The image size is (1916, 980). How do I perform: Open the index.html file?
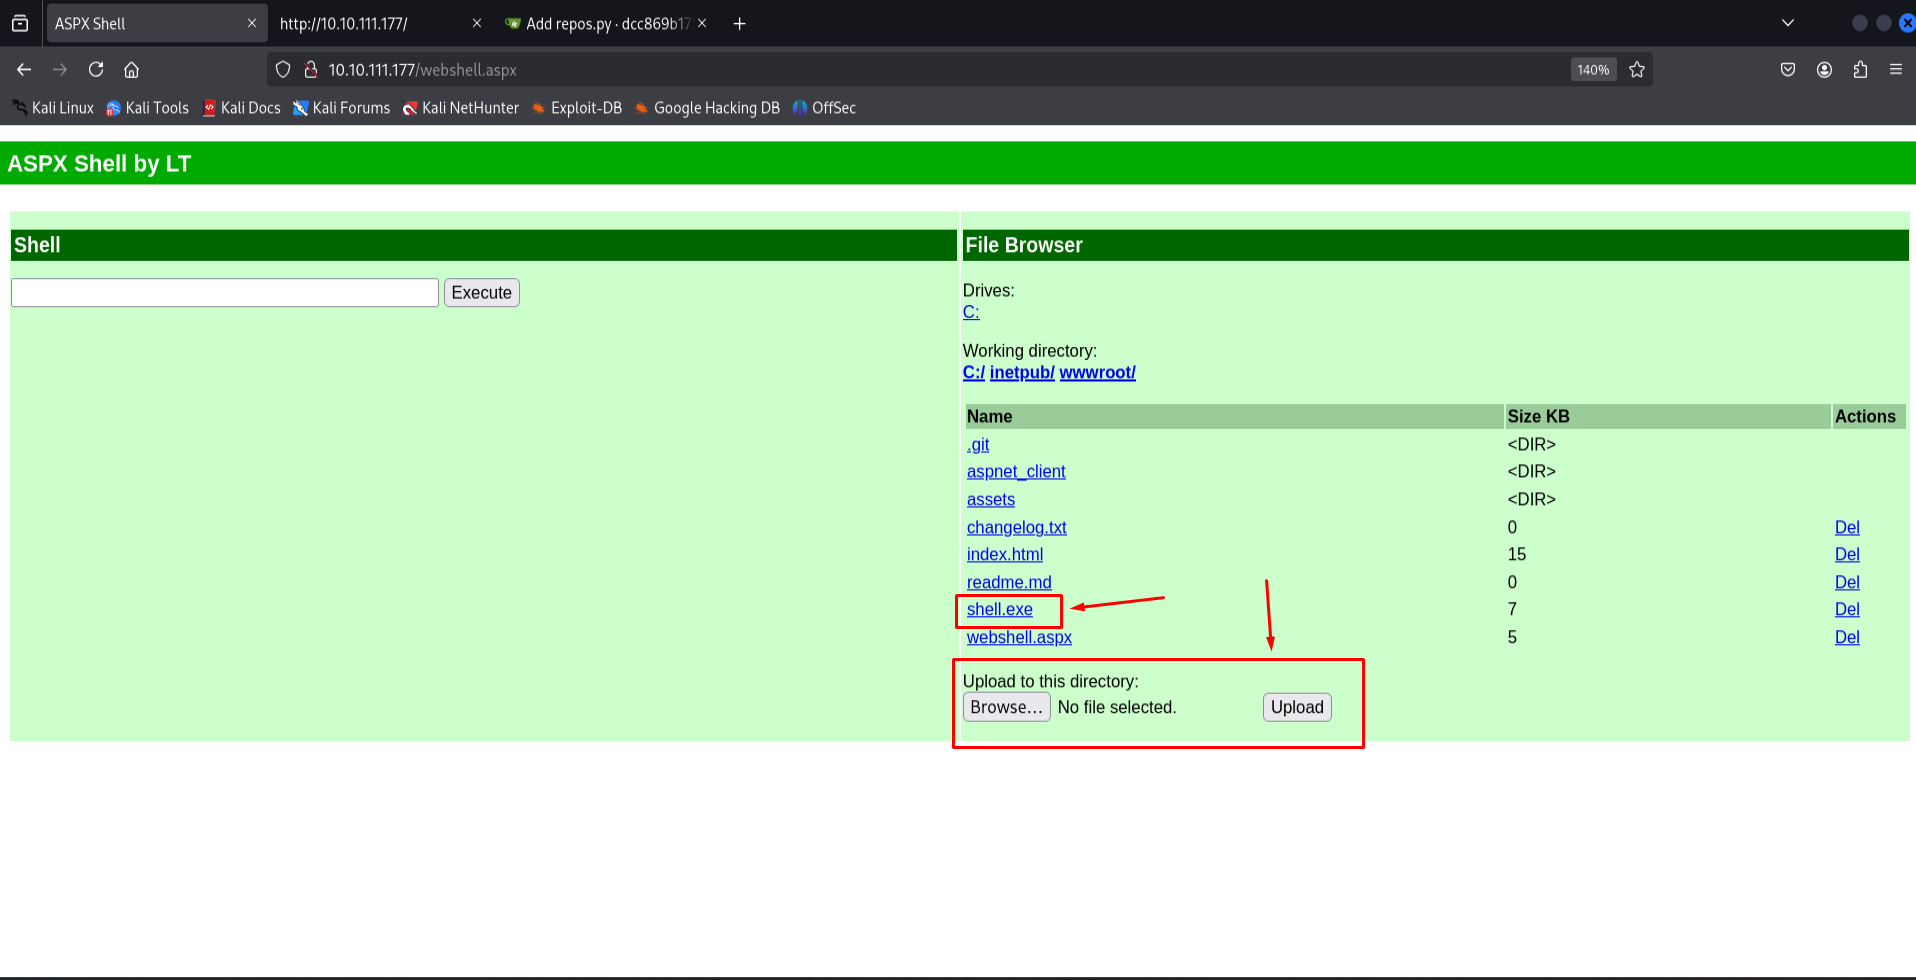pos(1005,554)
